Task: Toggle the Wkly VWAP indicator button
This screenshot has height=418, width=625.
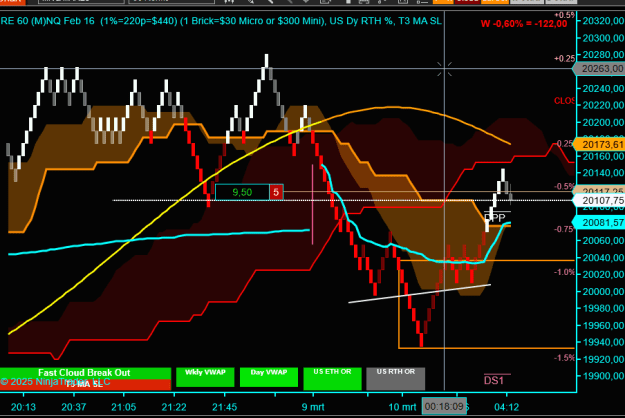Action: tap(205, 377)
